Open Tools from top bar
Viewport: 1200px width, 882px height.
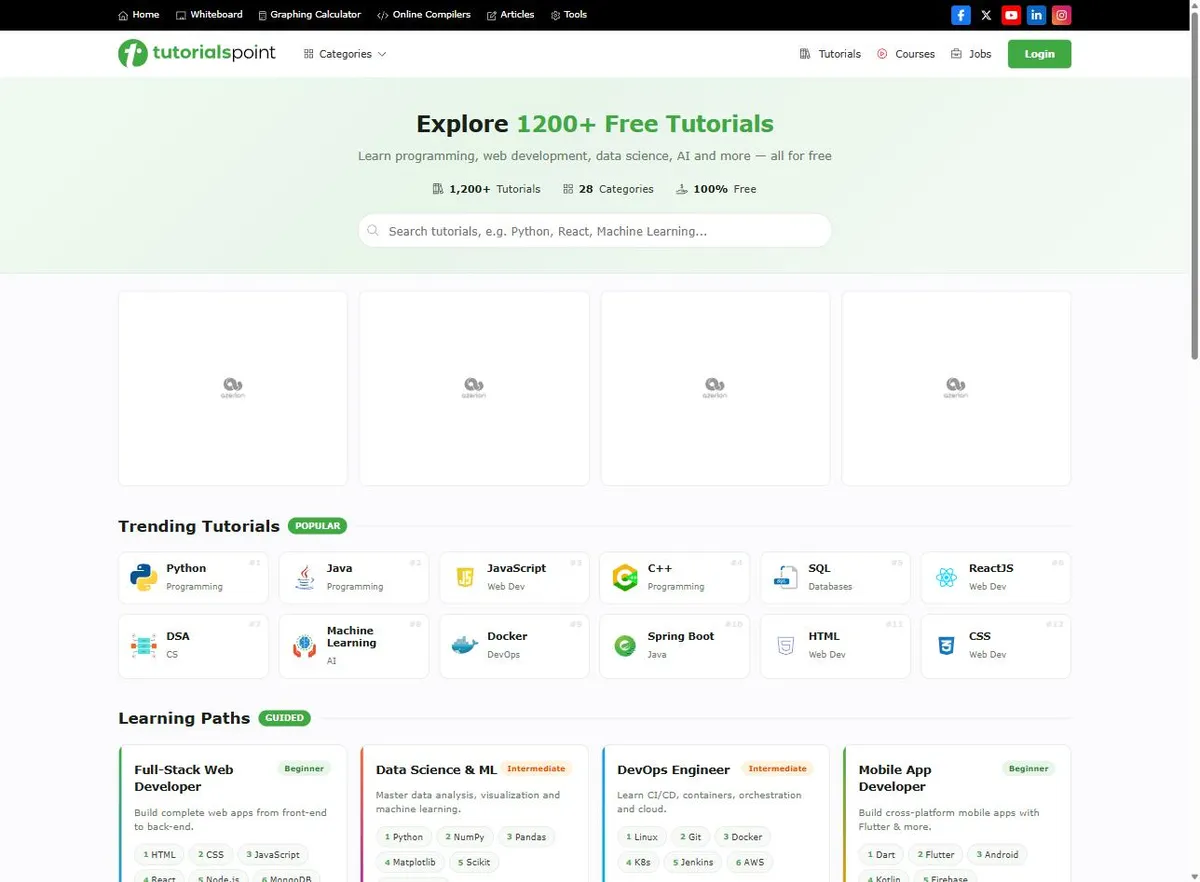[569, 15]
